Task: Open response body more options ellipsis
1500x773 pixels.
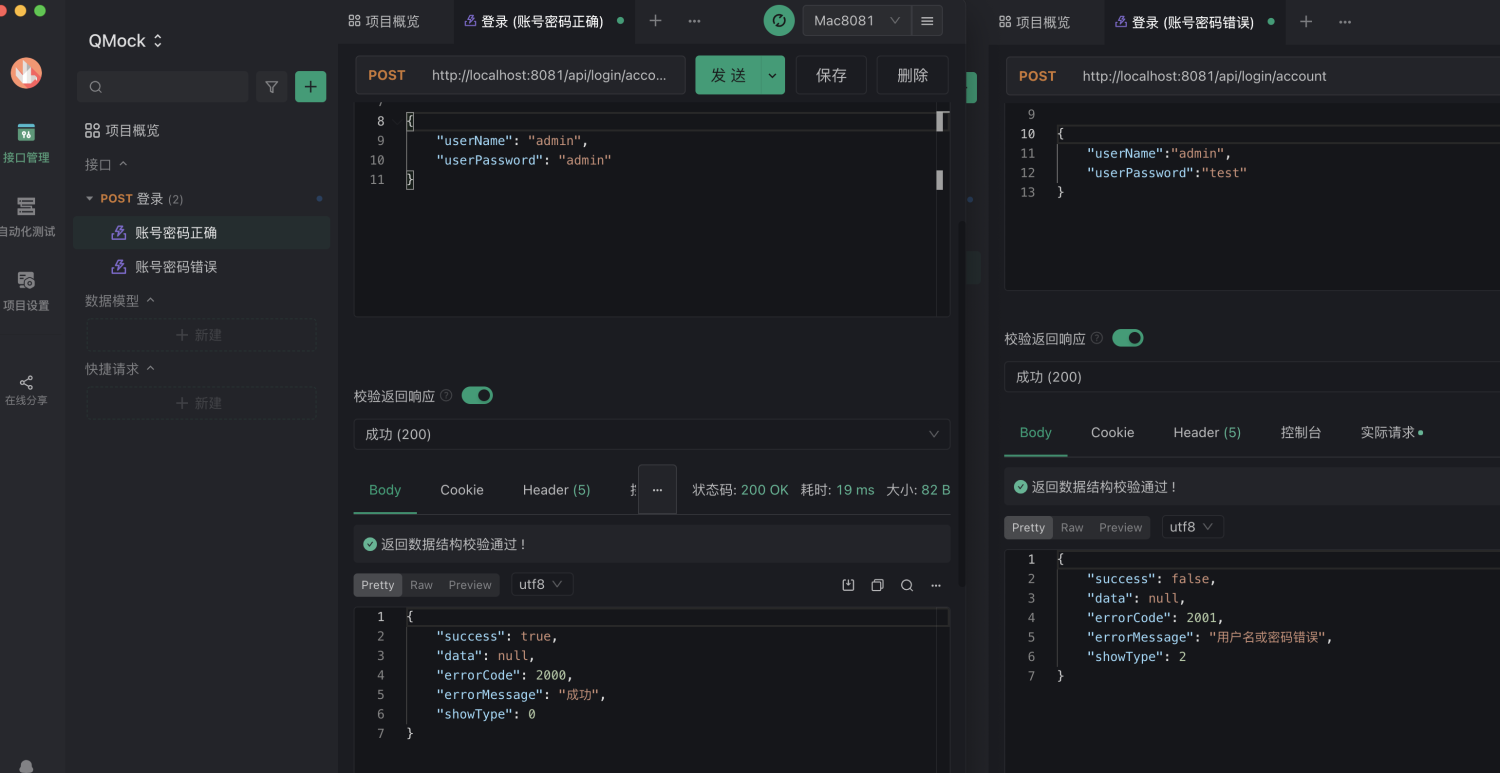Action: coord(936,585)
